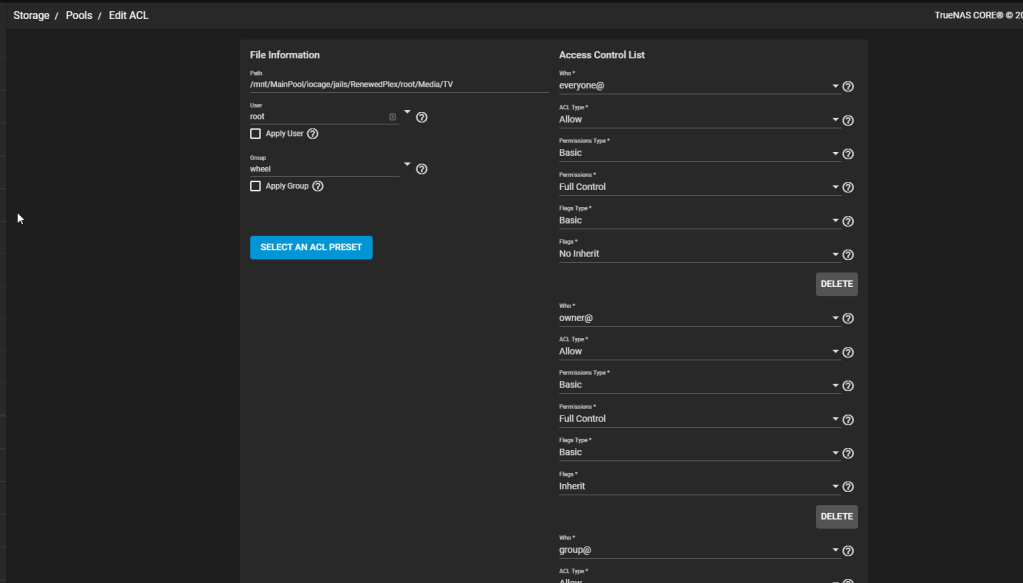This screenshot has width=1023, height=583.
Task: Enable the Apply Group checkbox
Action: tap(256, 186)
